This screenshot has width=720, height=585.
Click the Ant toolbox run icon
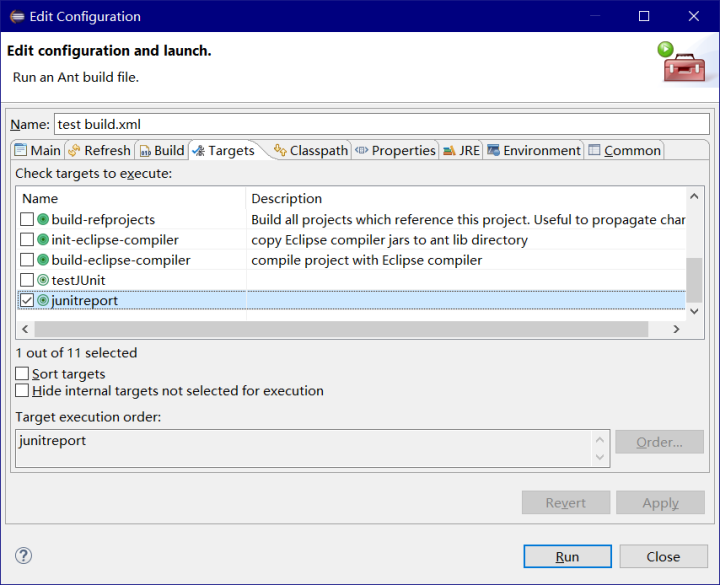(x=681, y=62)
